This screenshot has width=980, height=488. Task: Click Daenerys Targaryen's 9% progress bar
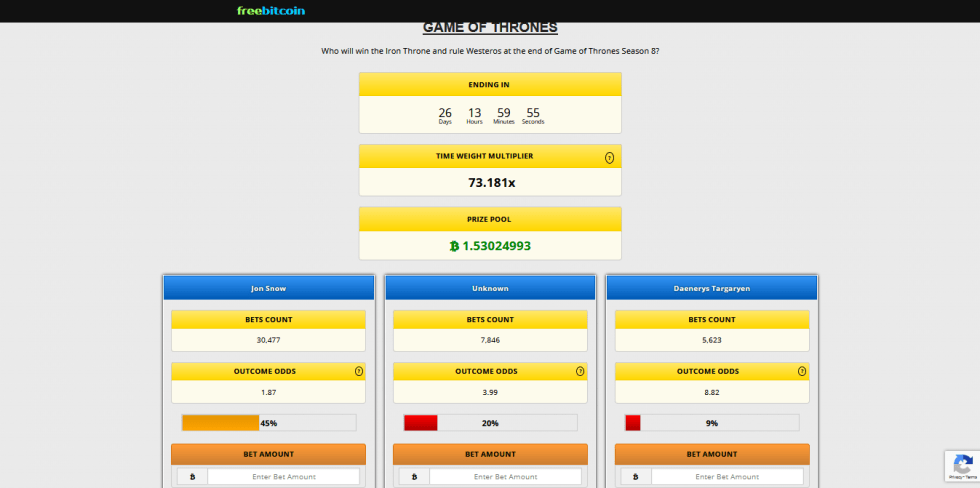tap(712, 423)
